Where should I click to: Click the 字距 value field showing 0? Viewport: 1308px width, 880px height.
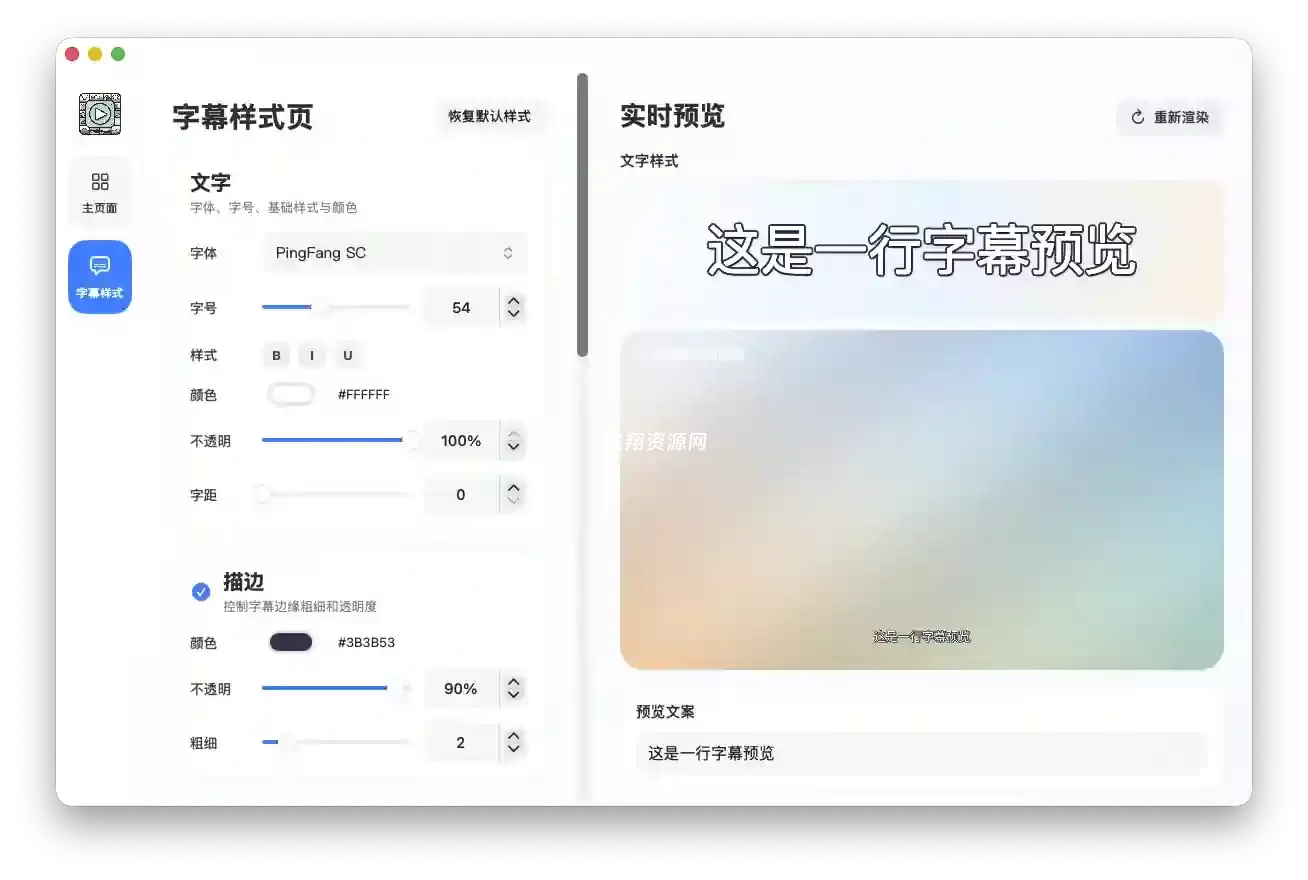pyautogui.click(x=461, y=494)
